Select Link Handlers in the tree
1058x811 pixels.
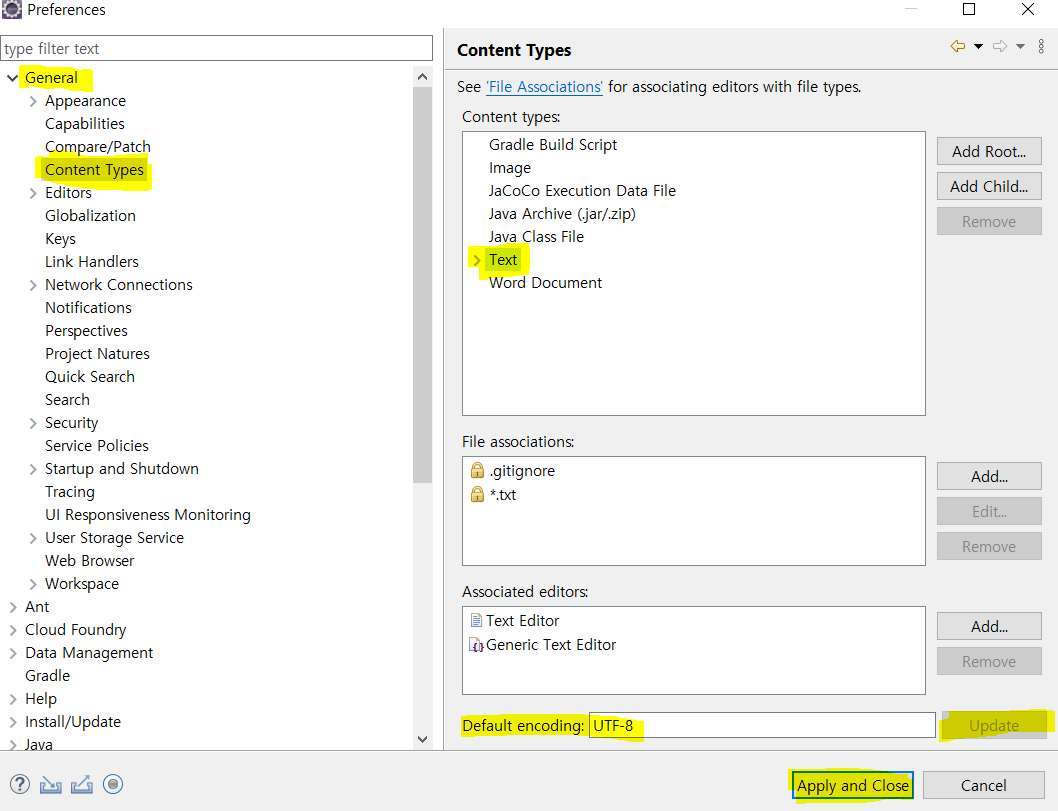pos(92,261)
